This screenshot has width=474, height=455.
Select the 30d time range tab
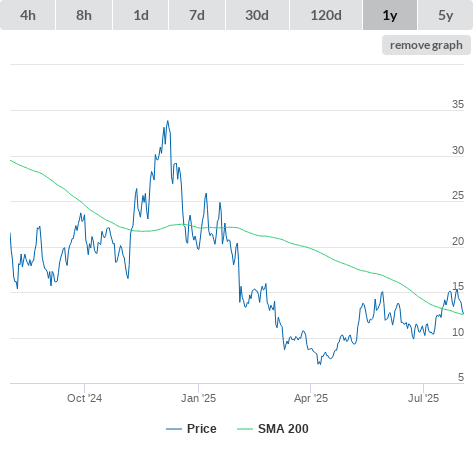[x=257, y=15]
